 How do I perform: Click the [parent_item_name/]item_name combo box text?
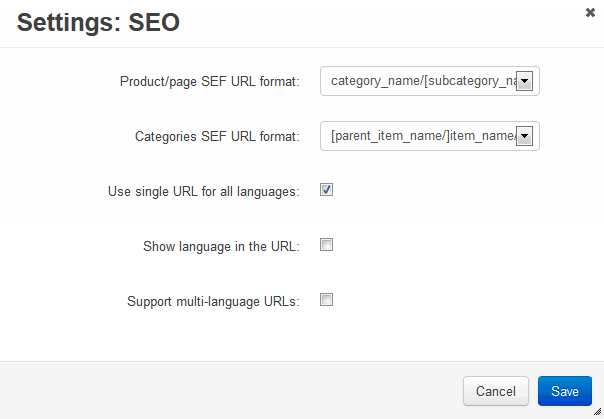(x=424, y=136)
